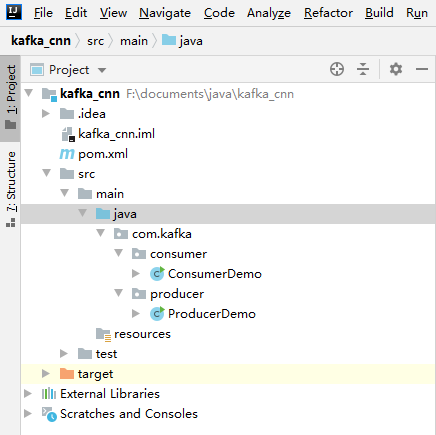The width and height of the screenshot is (436, 435).
Task: Collapse the src folder
Action: coord(47,173)
